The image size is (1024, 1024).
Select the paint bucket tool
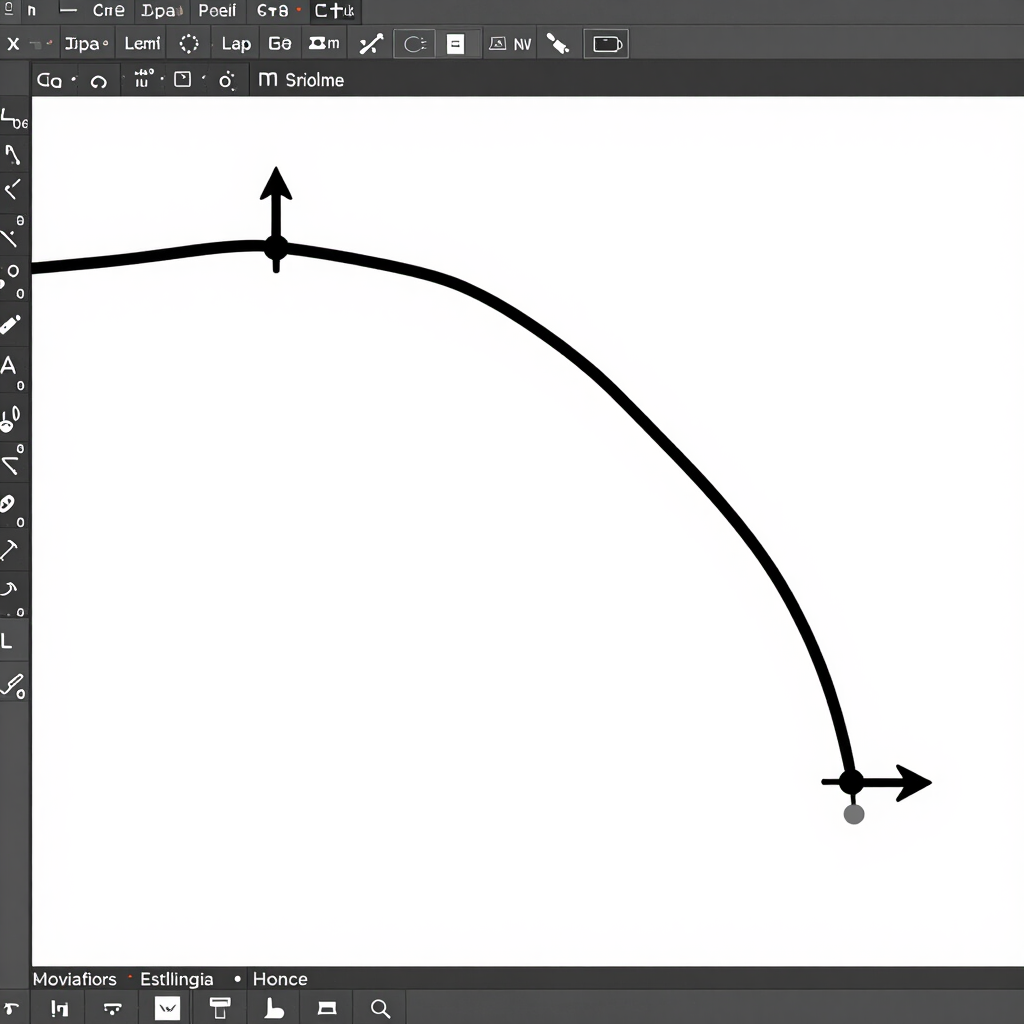click(10, 419)
